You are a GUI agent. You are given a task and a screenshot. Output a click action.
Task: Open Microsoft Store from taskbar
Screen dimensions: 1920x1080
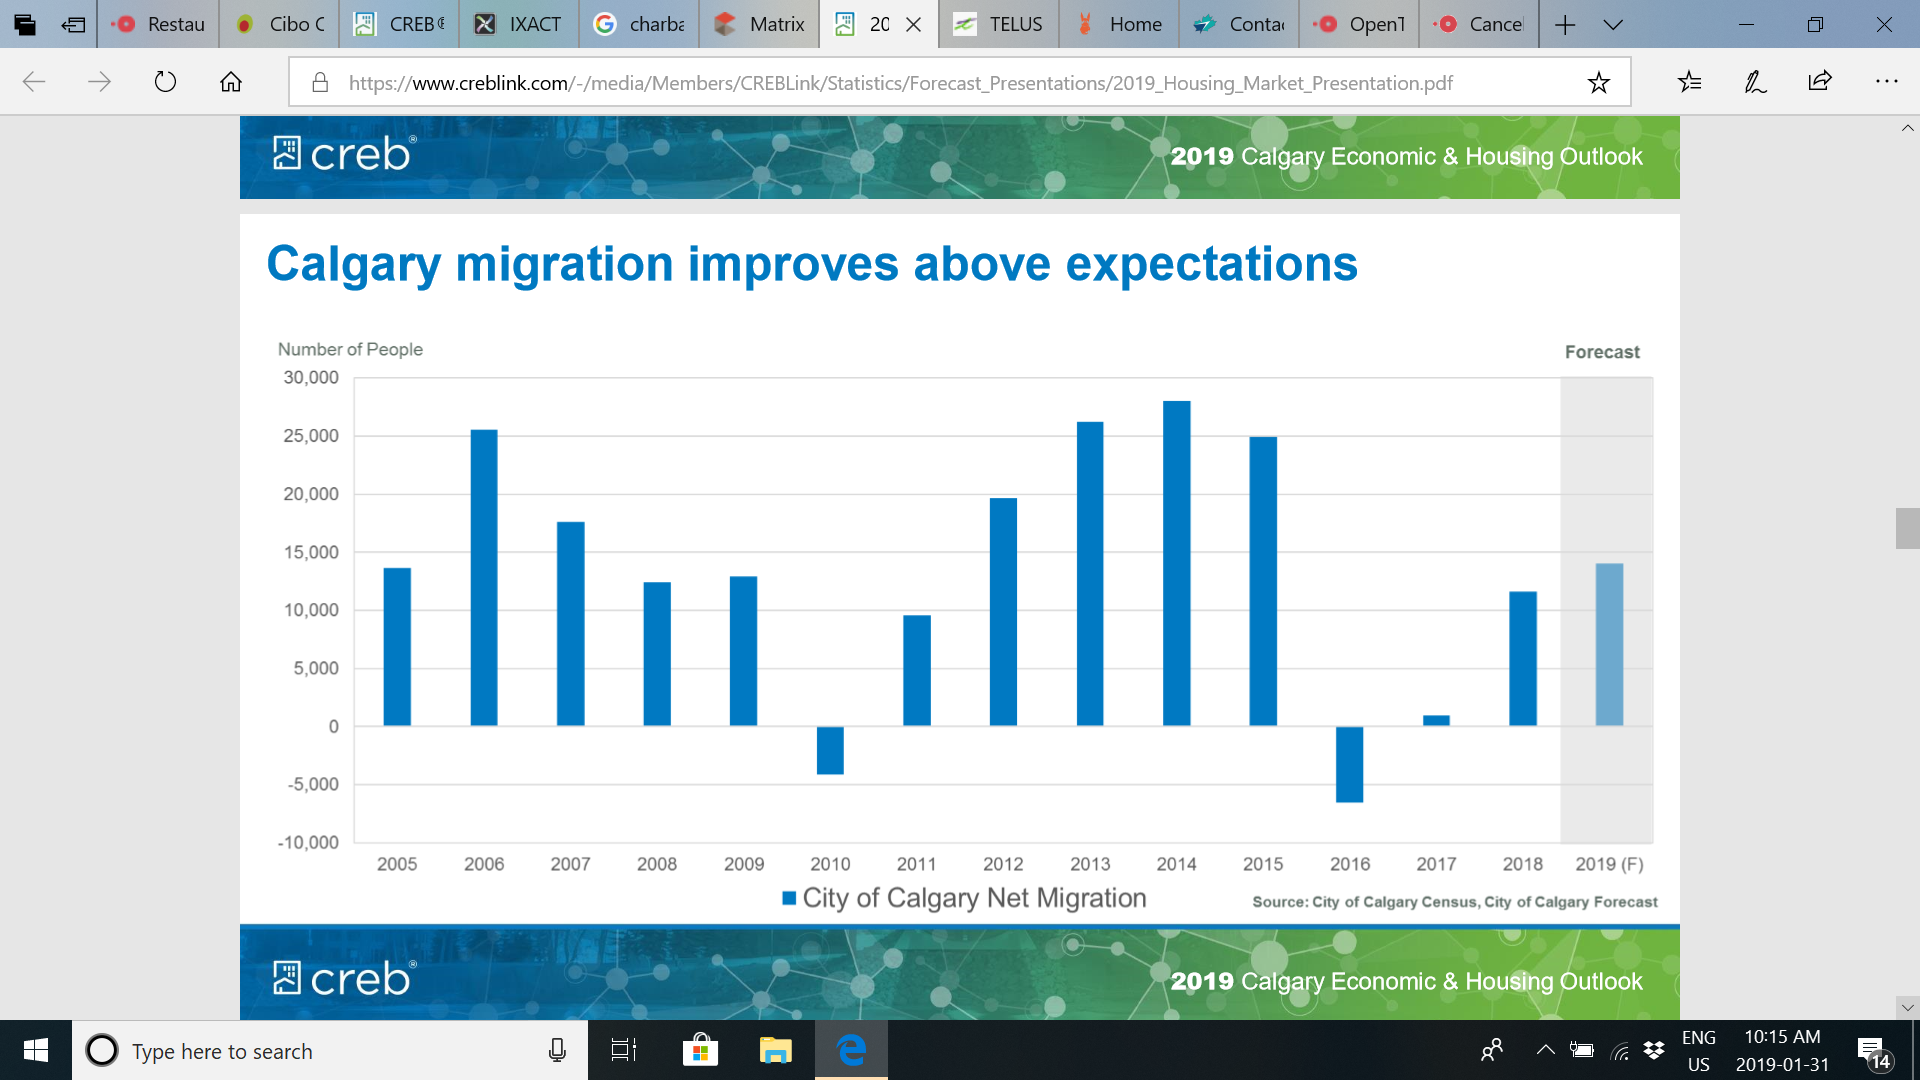pyautogui.click(x=700, y=1050)
